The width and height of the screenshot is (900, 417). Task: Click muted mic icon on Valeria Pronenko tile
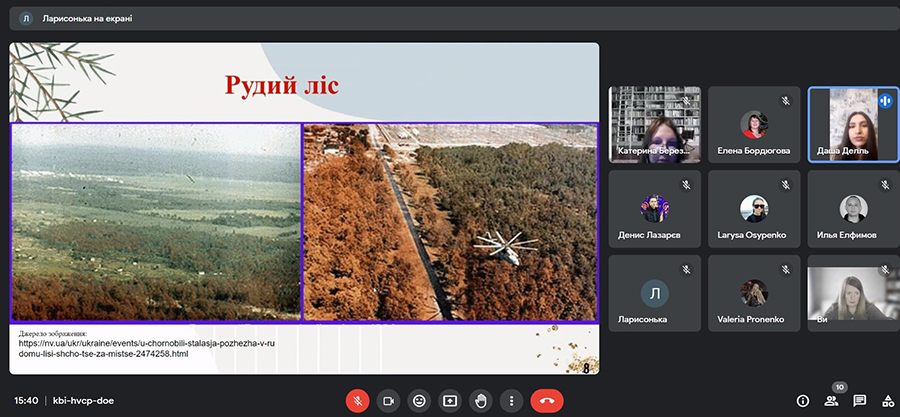(x=786, y=270)
